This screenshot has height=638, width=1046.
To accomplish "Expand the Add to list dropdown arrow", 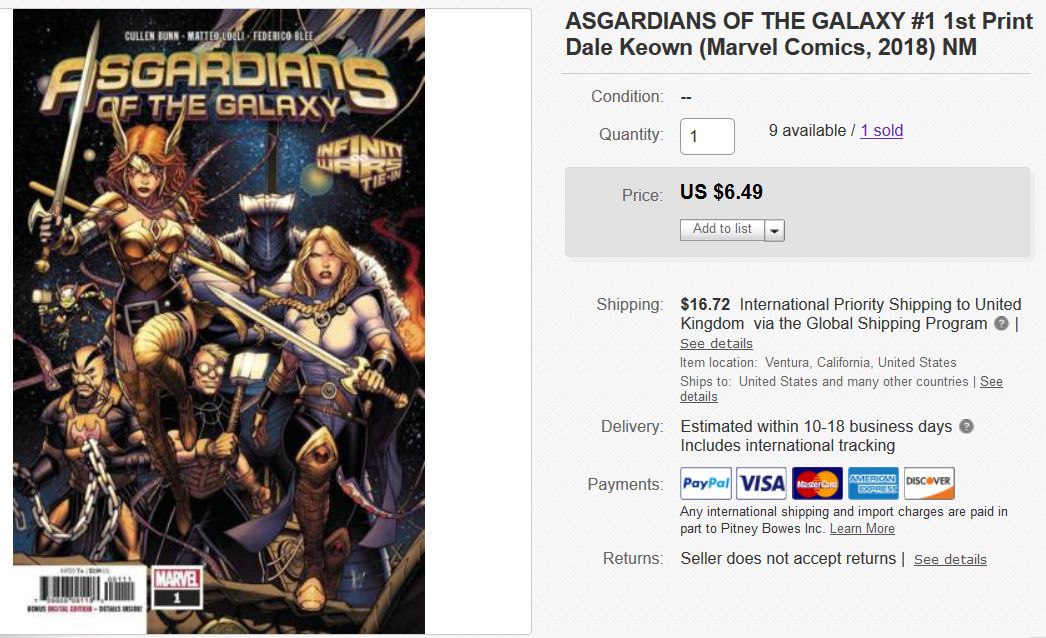I will (775, 231).
